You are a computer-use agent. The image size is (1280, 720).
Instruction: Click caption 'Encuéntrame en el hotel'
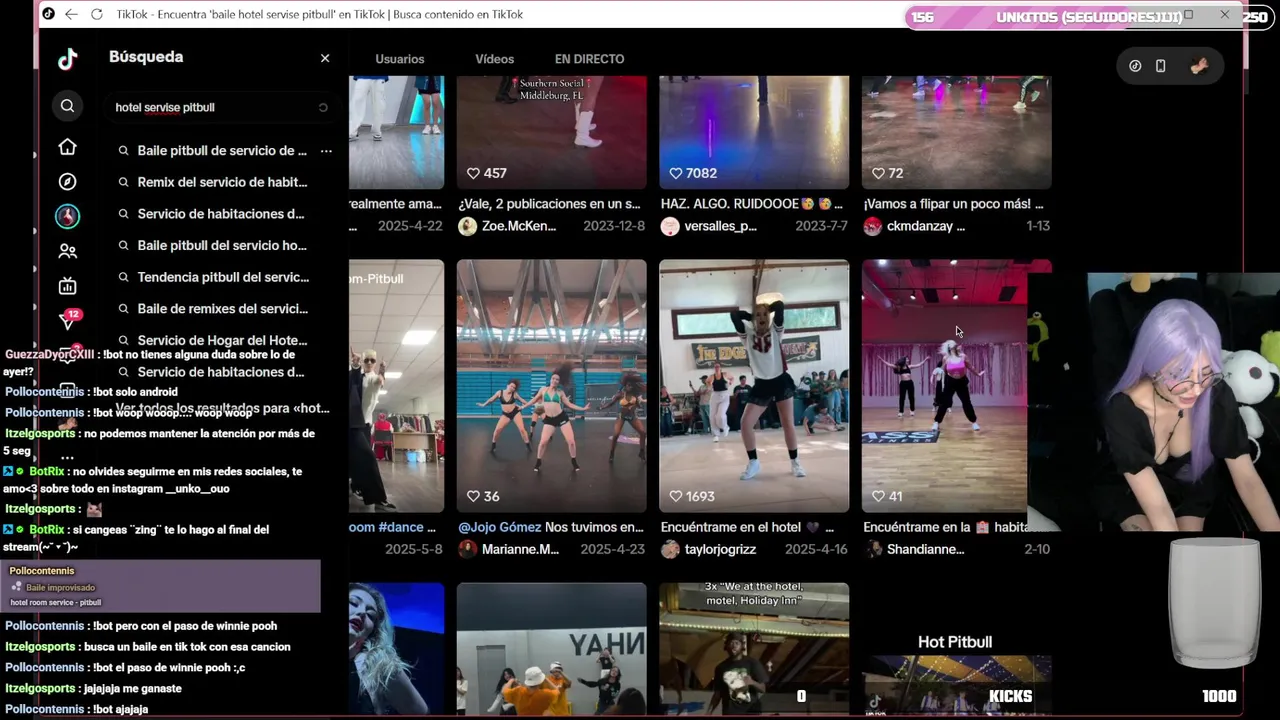tap(731, 527)
